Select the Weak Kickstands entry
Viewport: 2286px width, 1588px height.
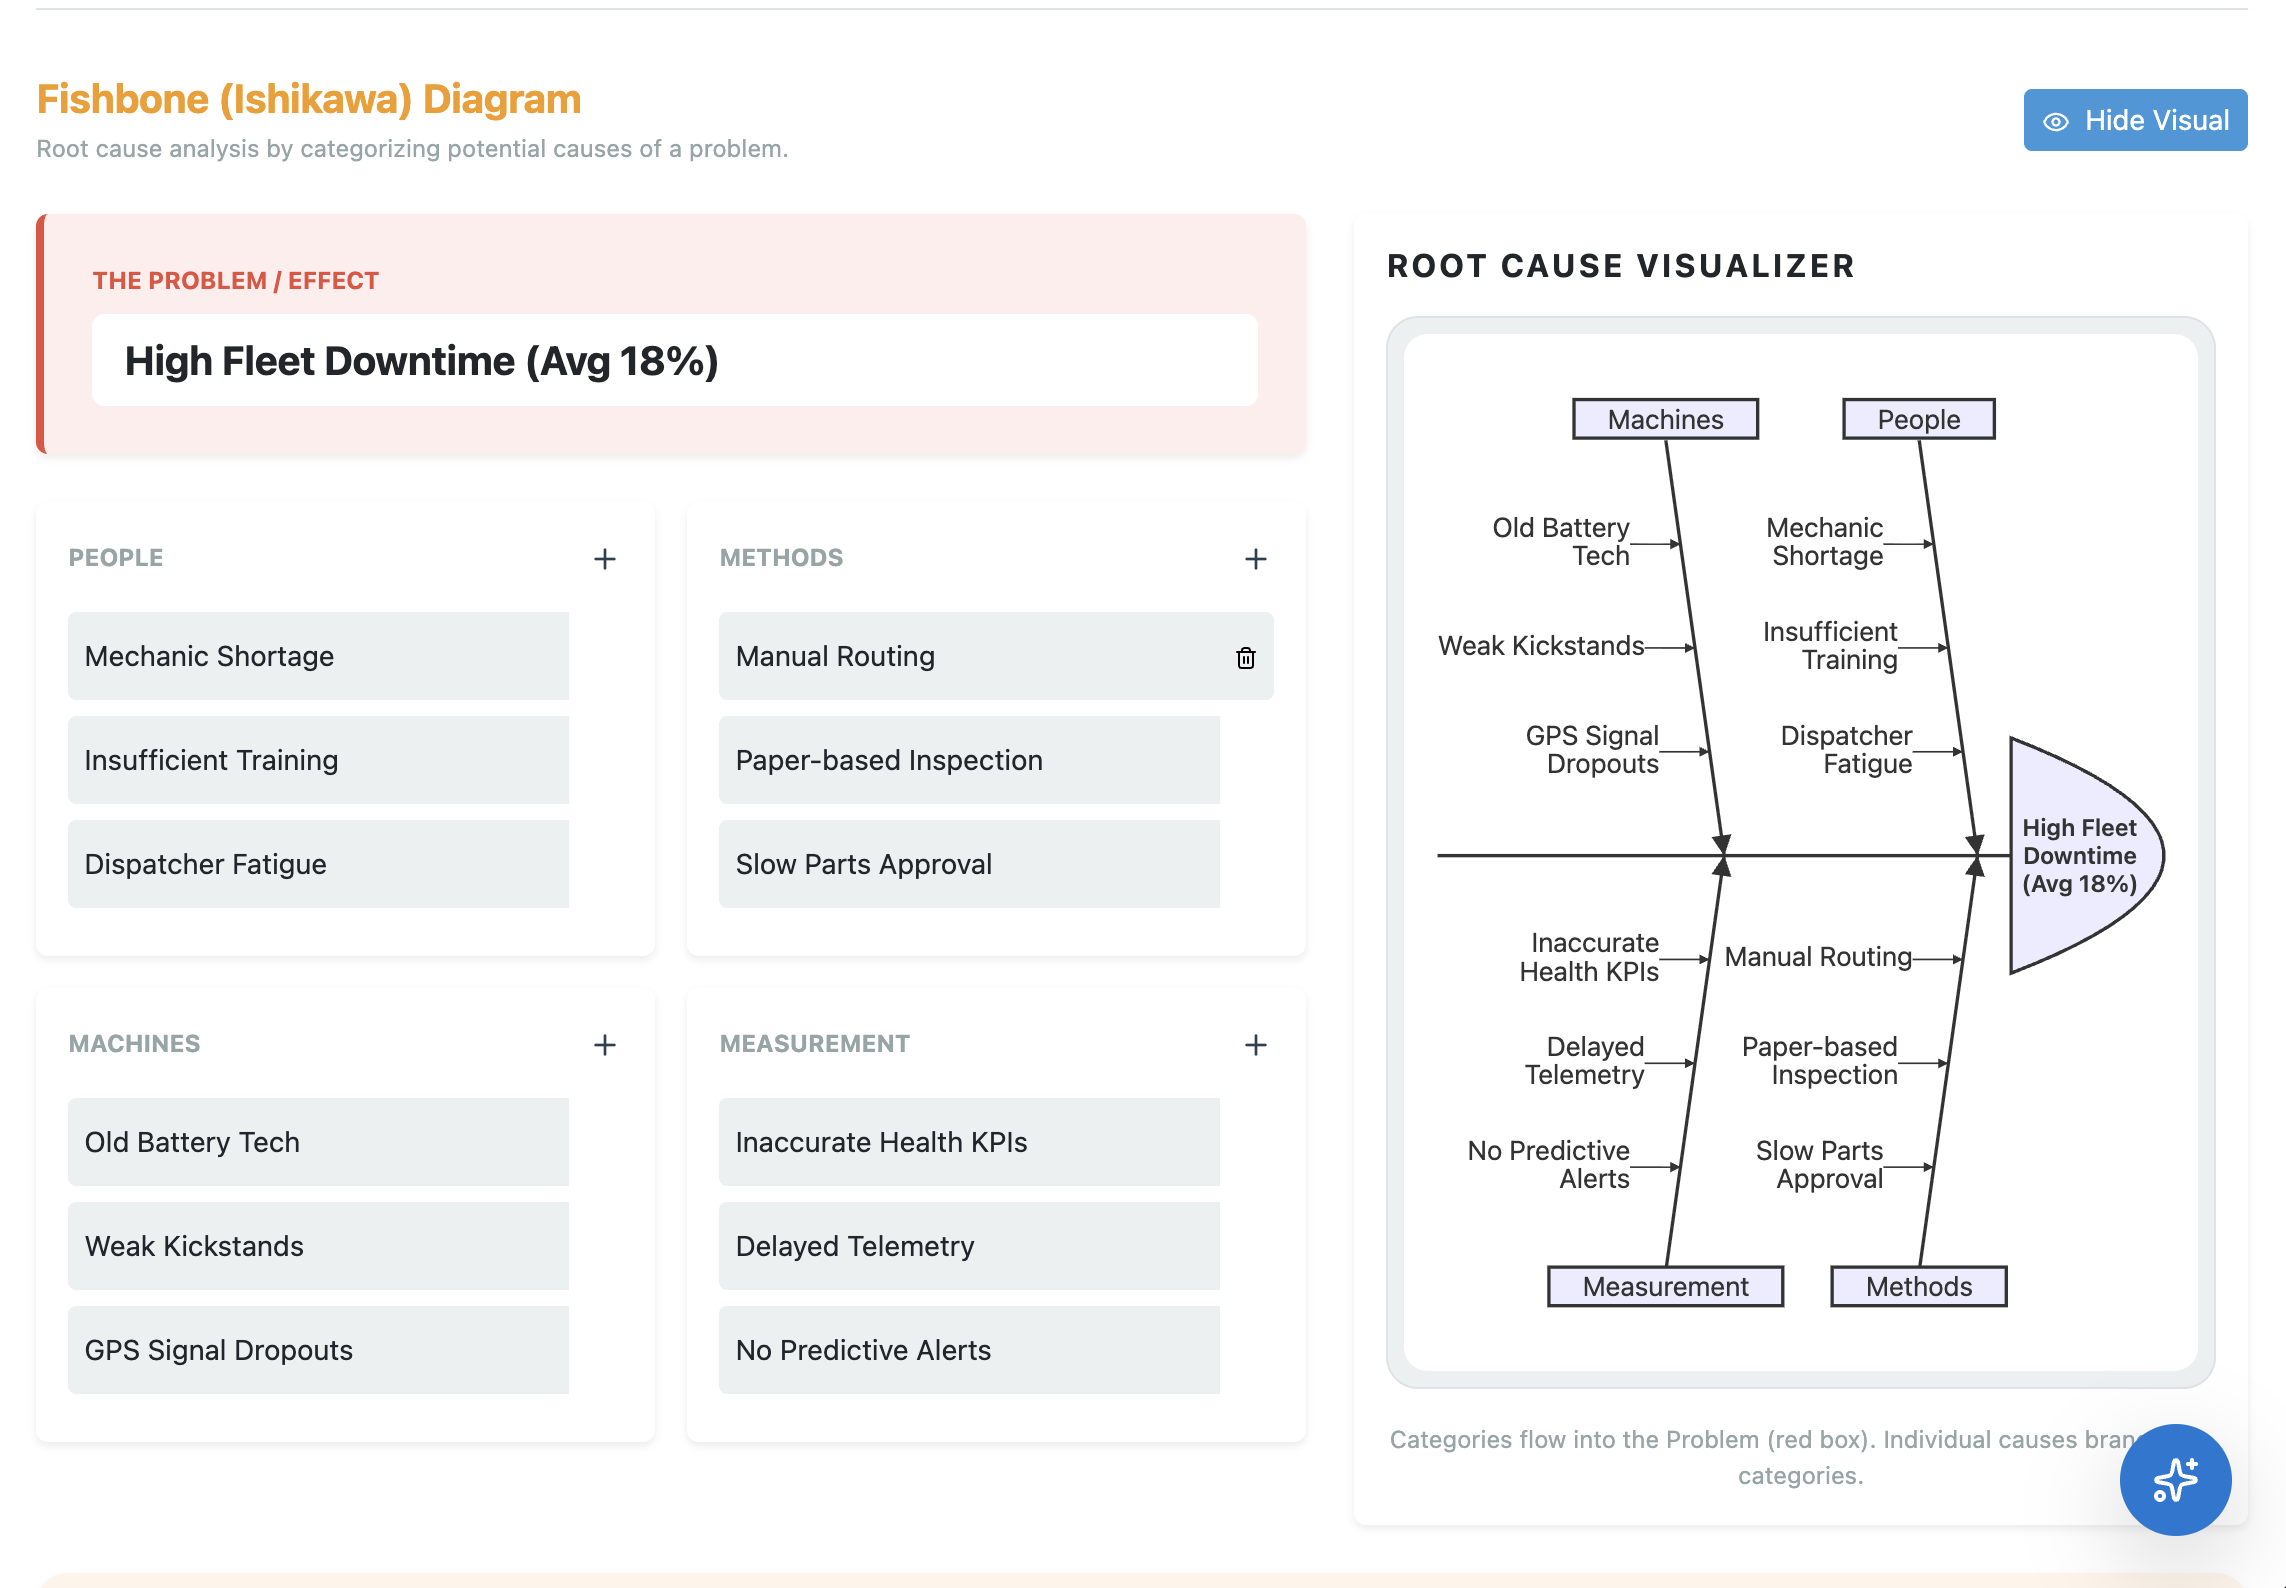[x=318, y=1246]
